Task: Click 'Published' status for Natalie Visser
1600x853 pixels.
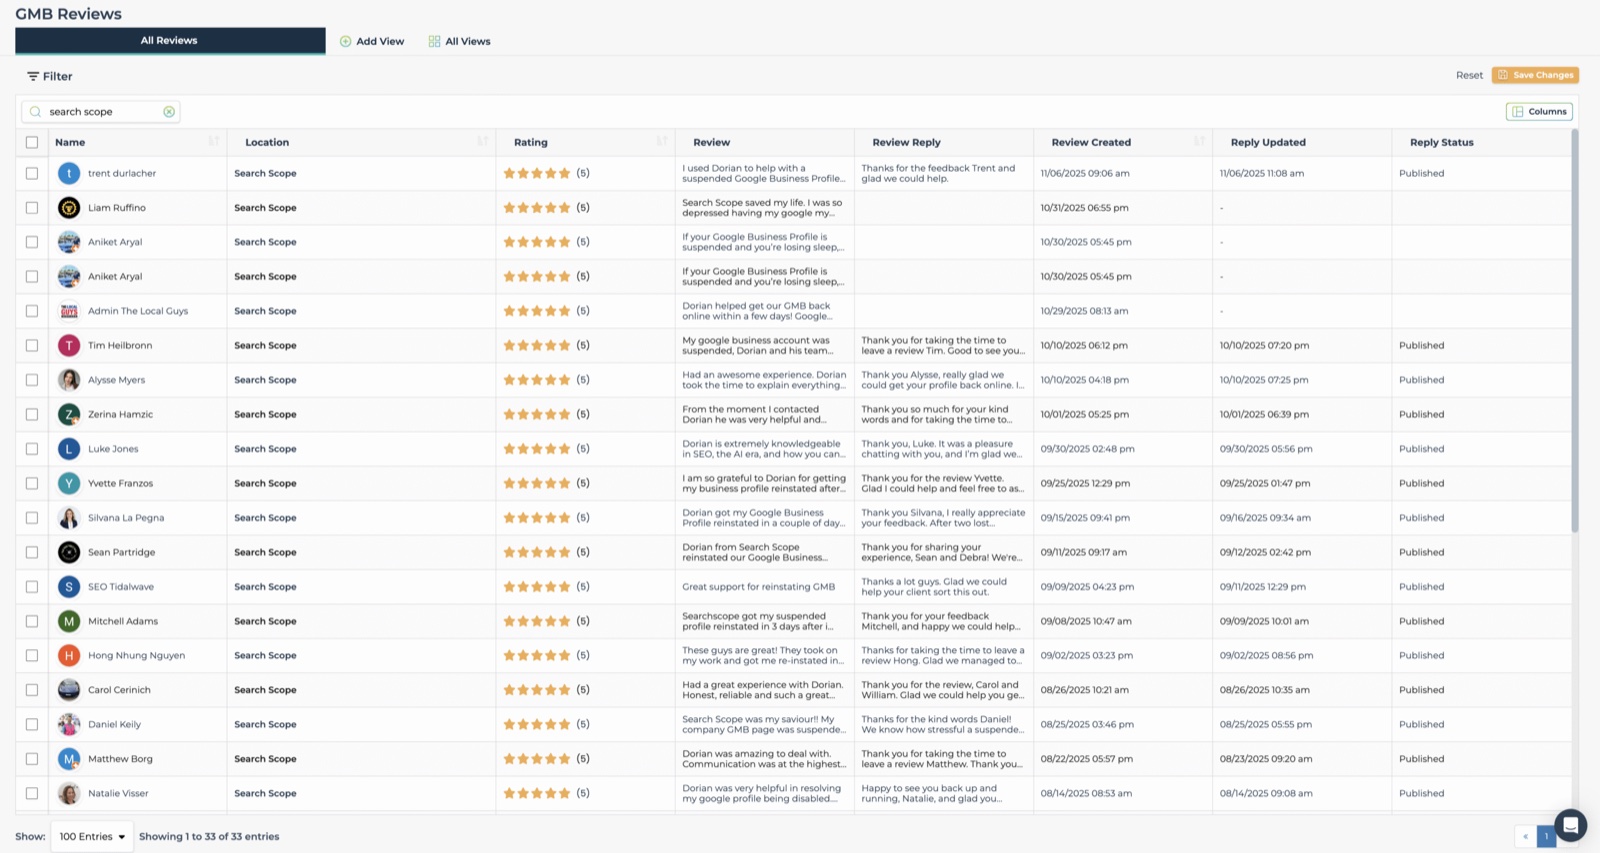Action: click(x=1421, y=793)
